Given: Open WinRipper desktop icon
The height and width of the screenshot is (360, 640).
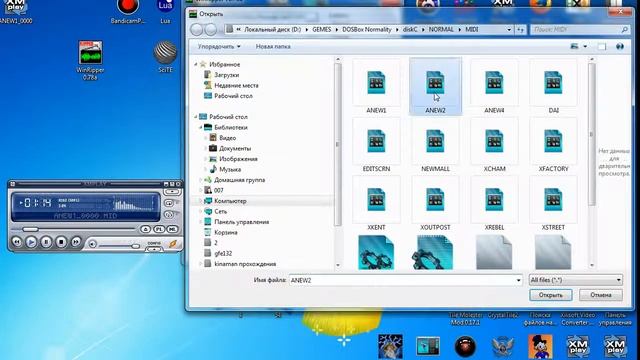Looking at the screenshot, I should click(x=90, y=60).
